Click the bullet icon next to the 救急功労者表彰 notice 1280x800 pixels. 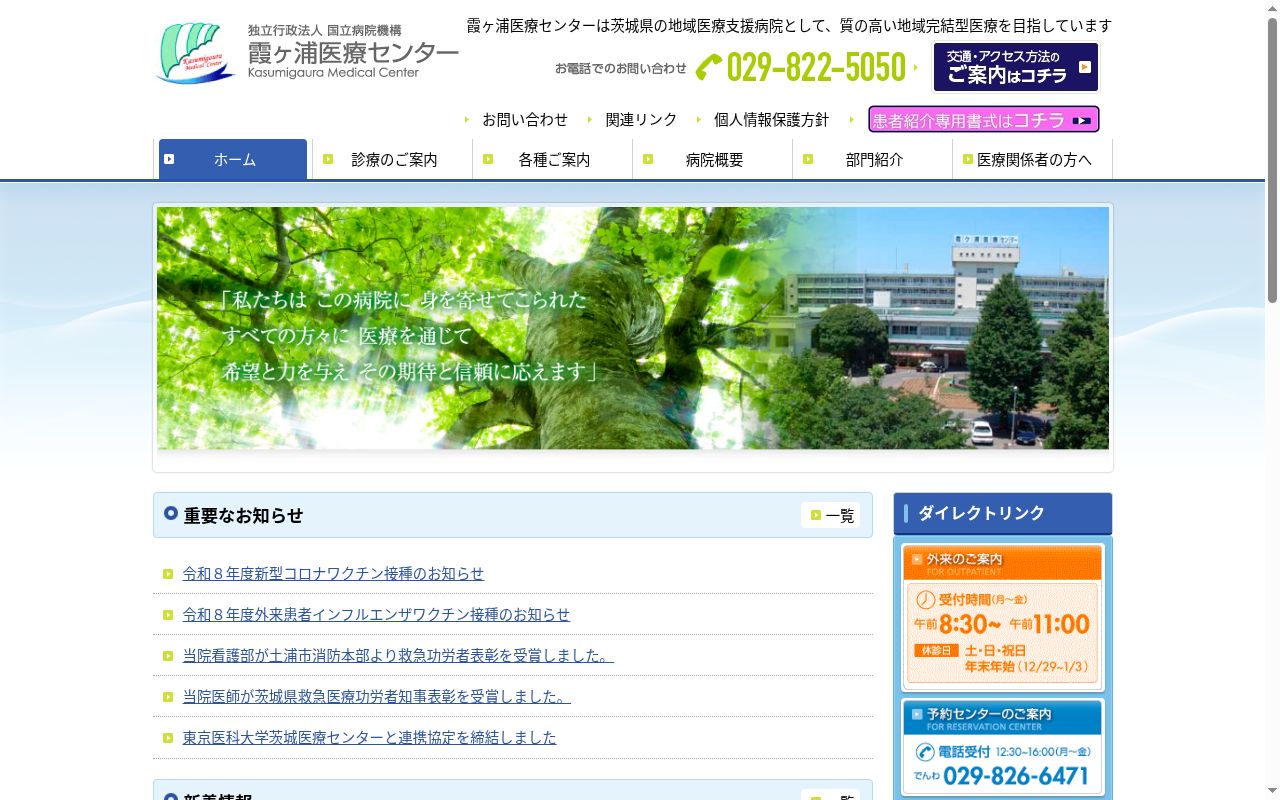coord(168,656)
